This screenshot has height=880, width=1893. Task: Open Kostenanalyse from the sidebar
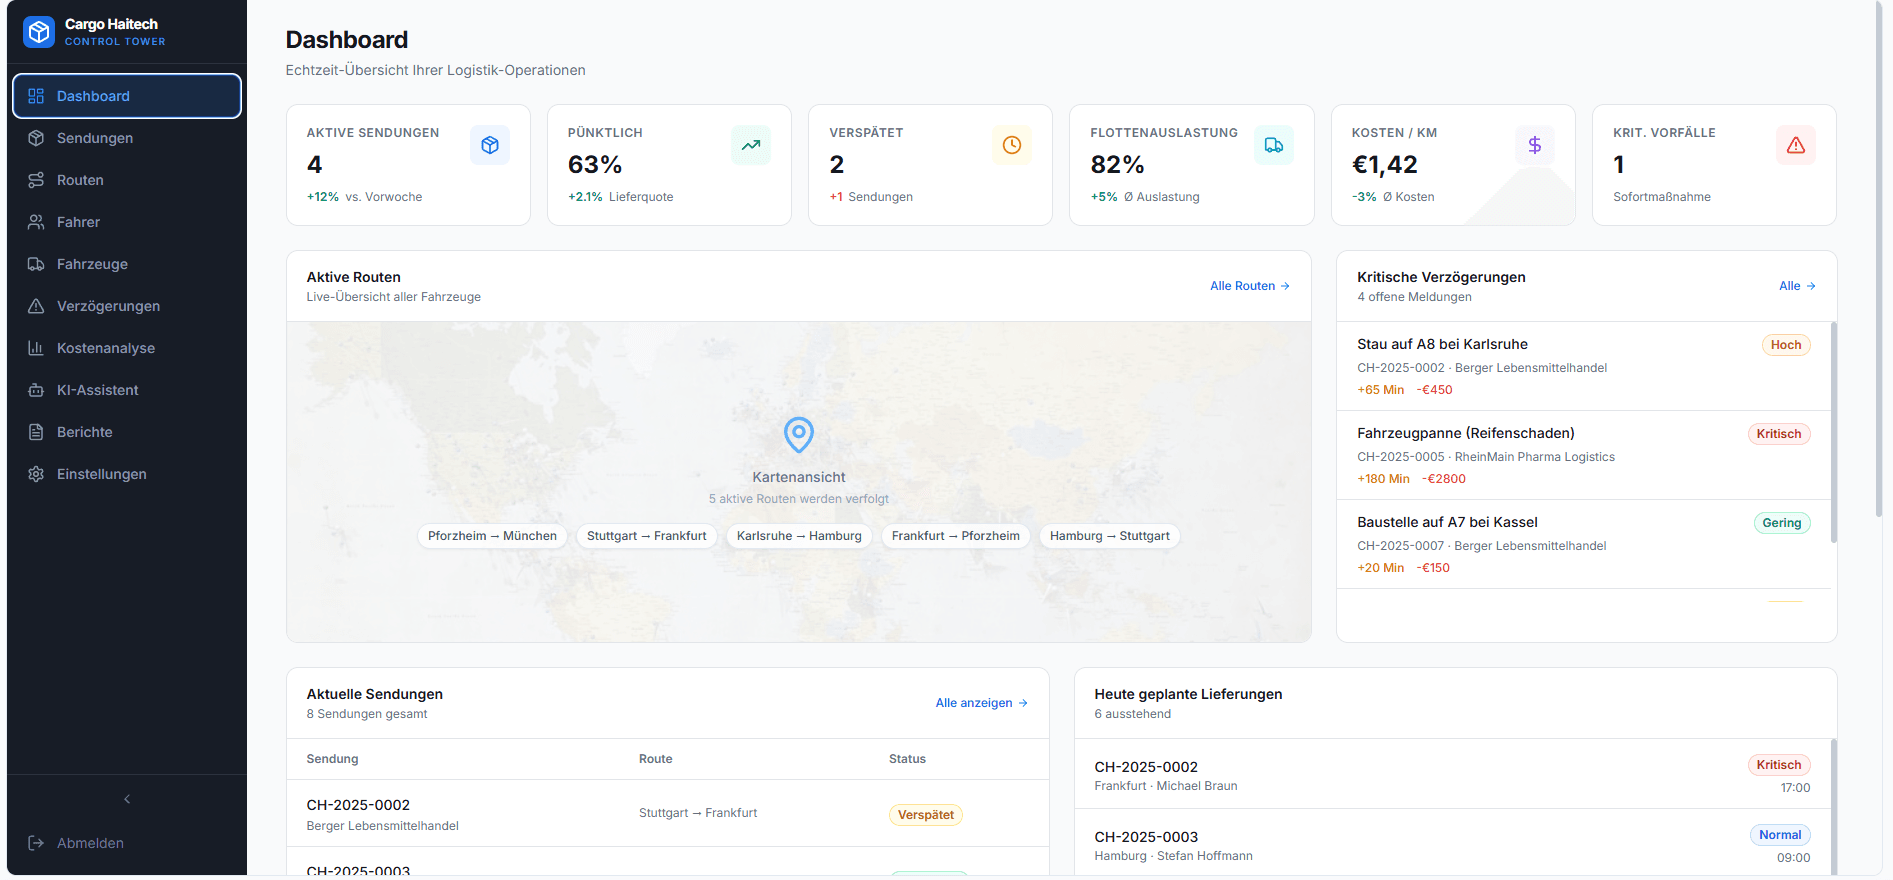click(127, 348)
